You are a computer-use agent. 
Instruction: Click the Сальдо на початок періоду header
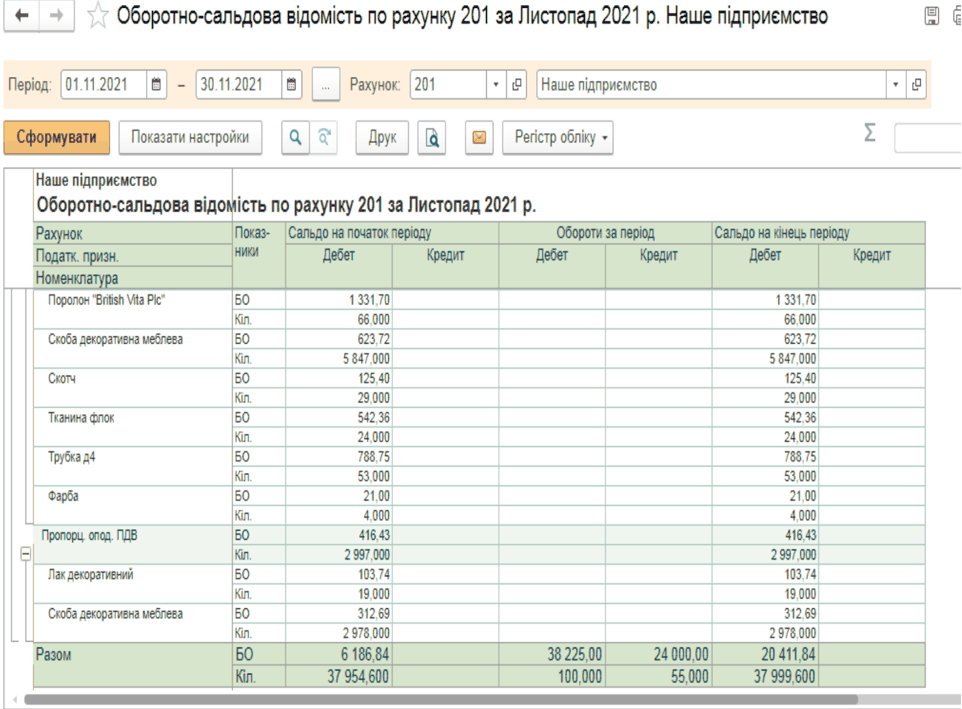coord(392,233)
